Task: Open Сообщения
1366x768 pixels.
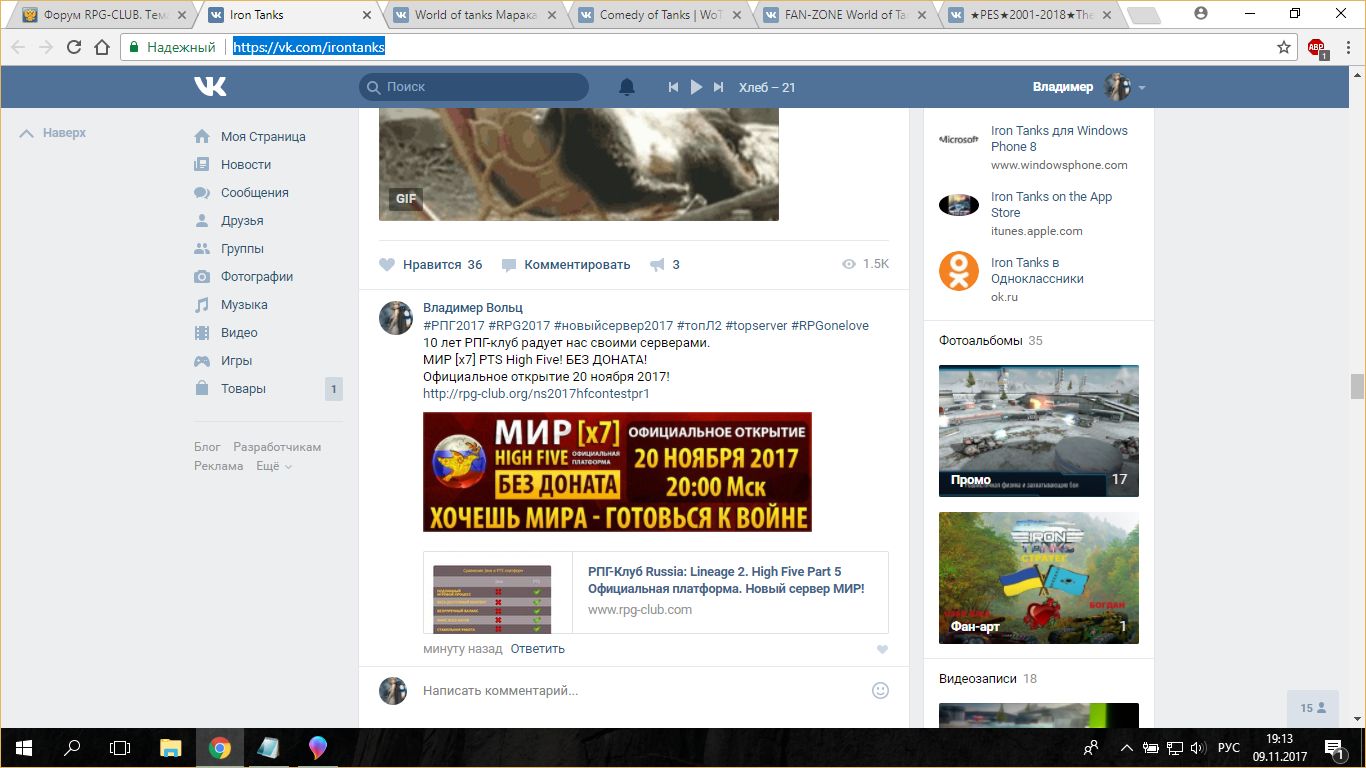Action: 255,193
